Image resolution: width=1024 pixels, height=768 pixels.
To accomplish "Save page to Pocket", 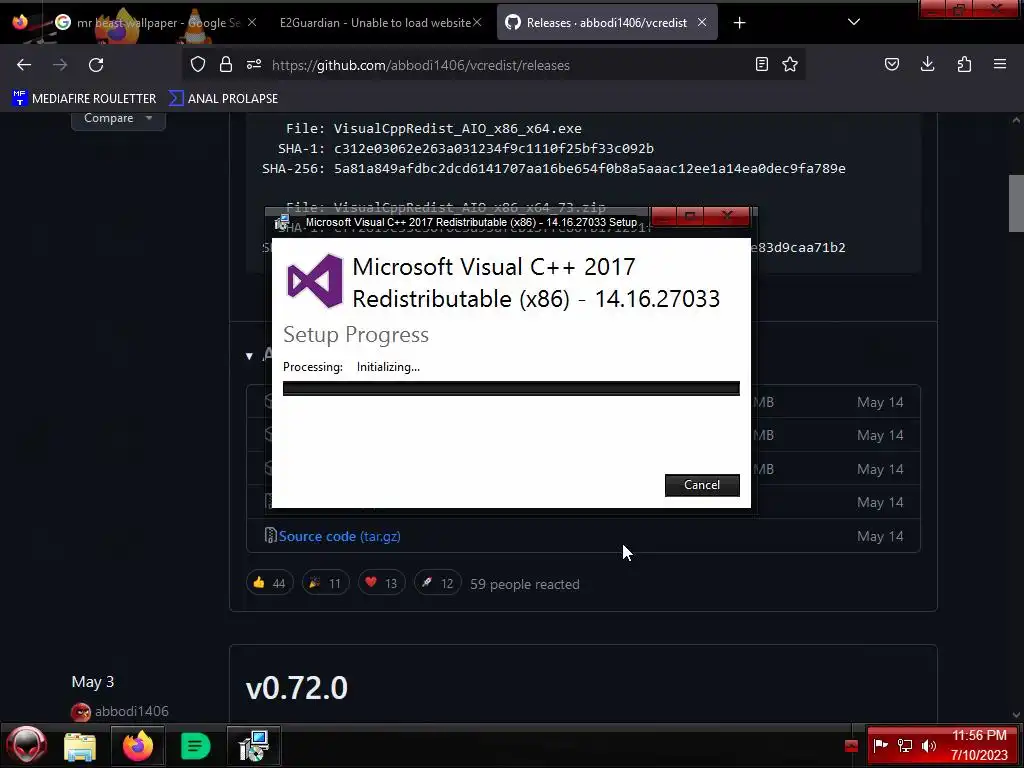I will (x=892, y=65).
